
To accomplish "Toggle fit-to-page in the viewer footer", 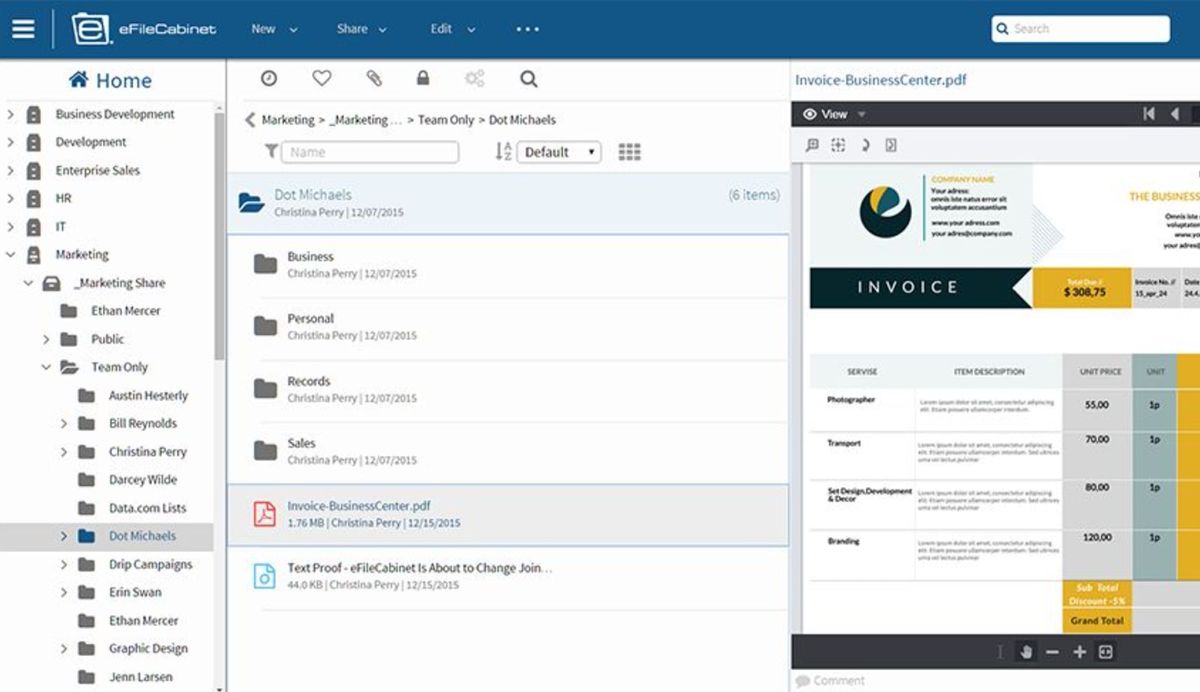I will [x=1105, y=652].
